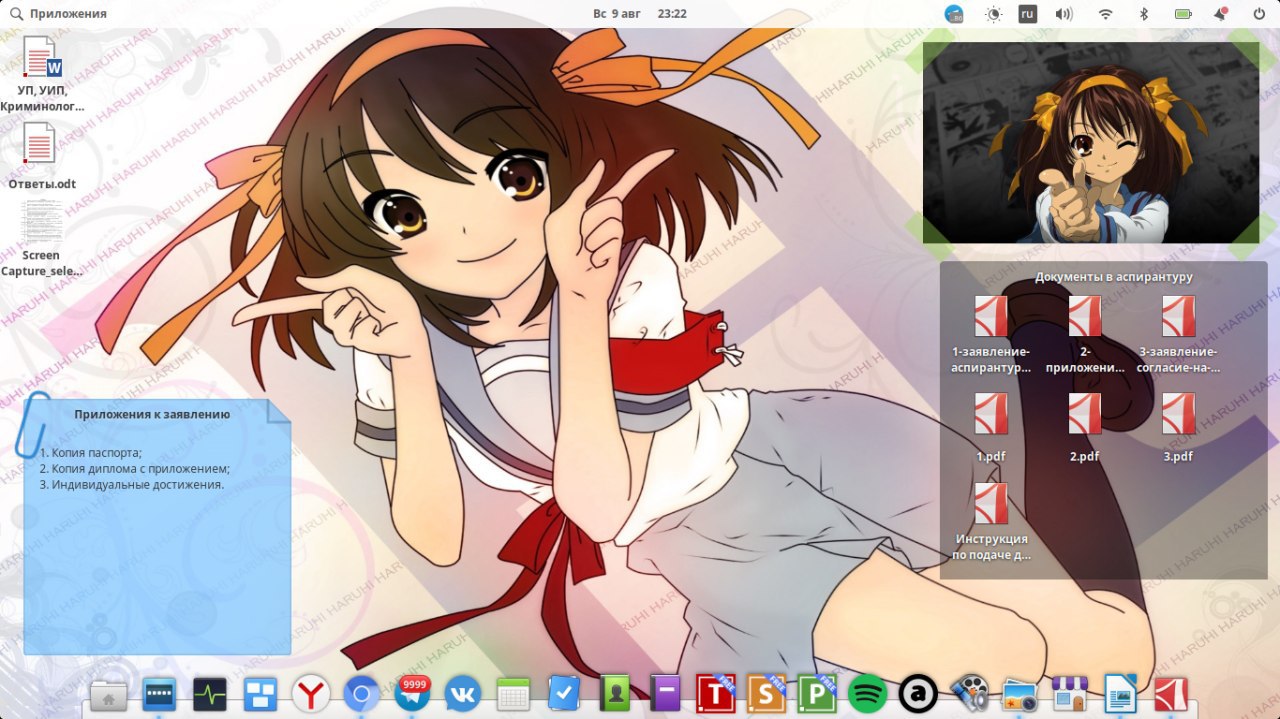This screenshot has height=719, width=1280.
Task: Select the Ответы.odt desktop file
Action: [41, 155]
